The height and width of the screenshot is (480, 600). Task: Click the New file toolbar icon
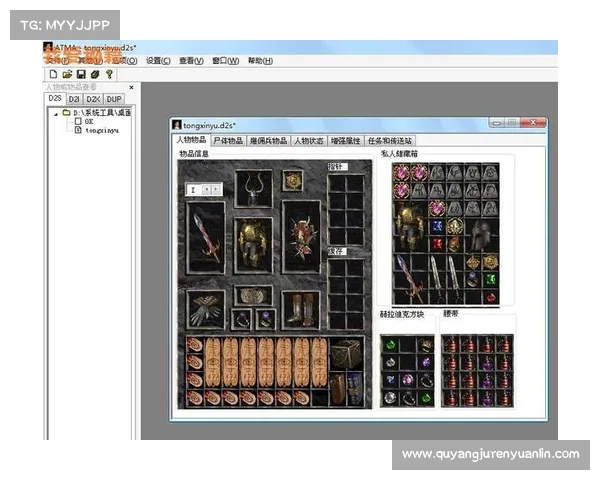tap(53, 74)
